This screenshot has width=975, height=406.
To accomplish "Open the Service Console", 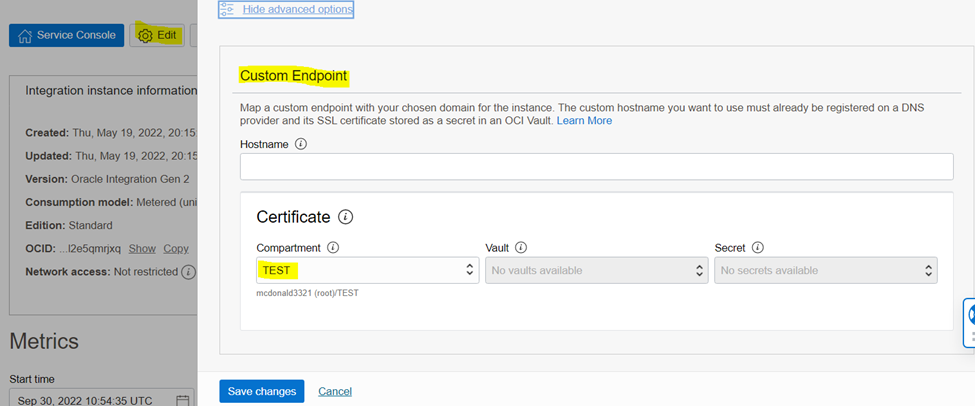I will [x=67, y=35].
